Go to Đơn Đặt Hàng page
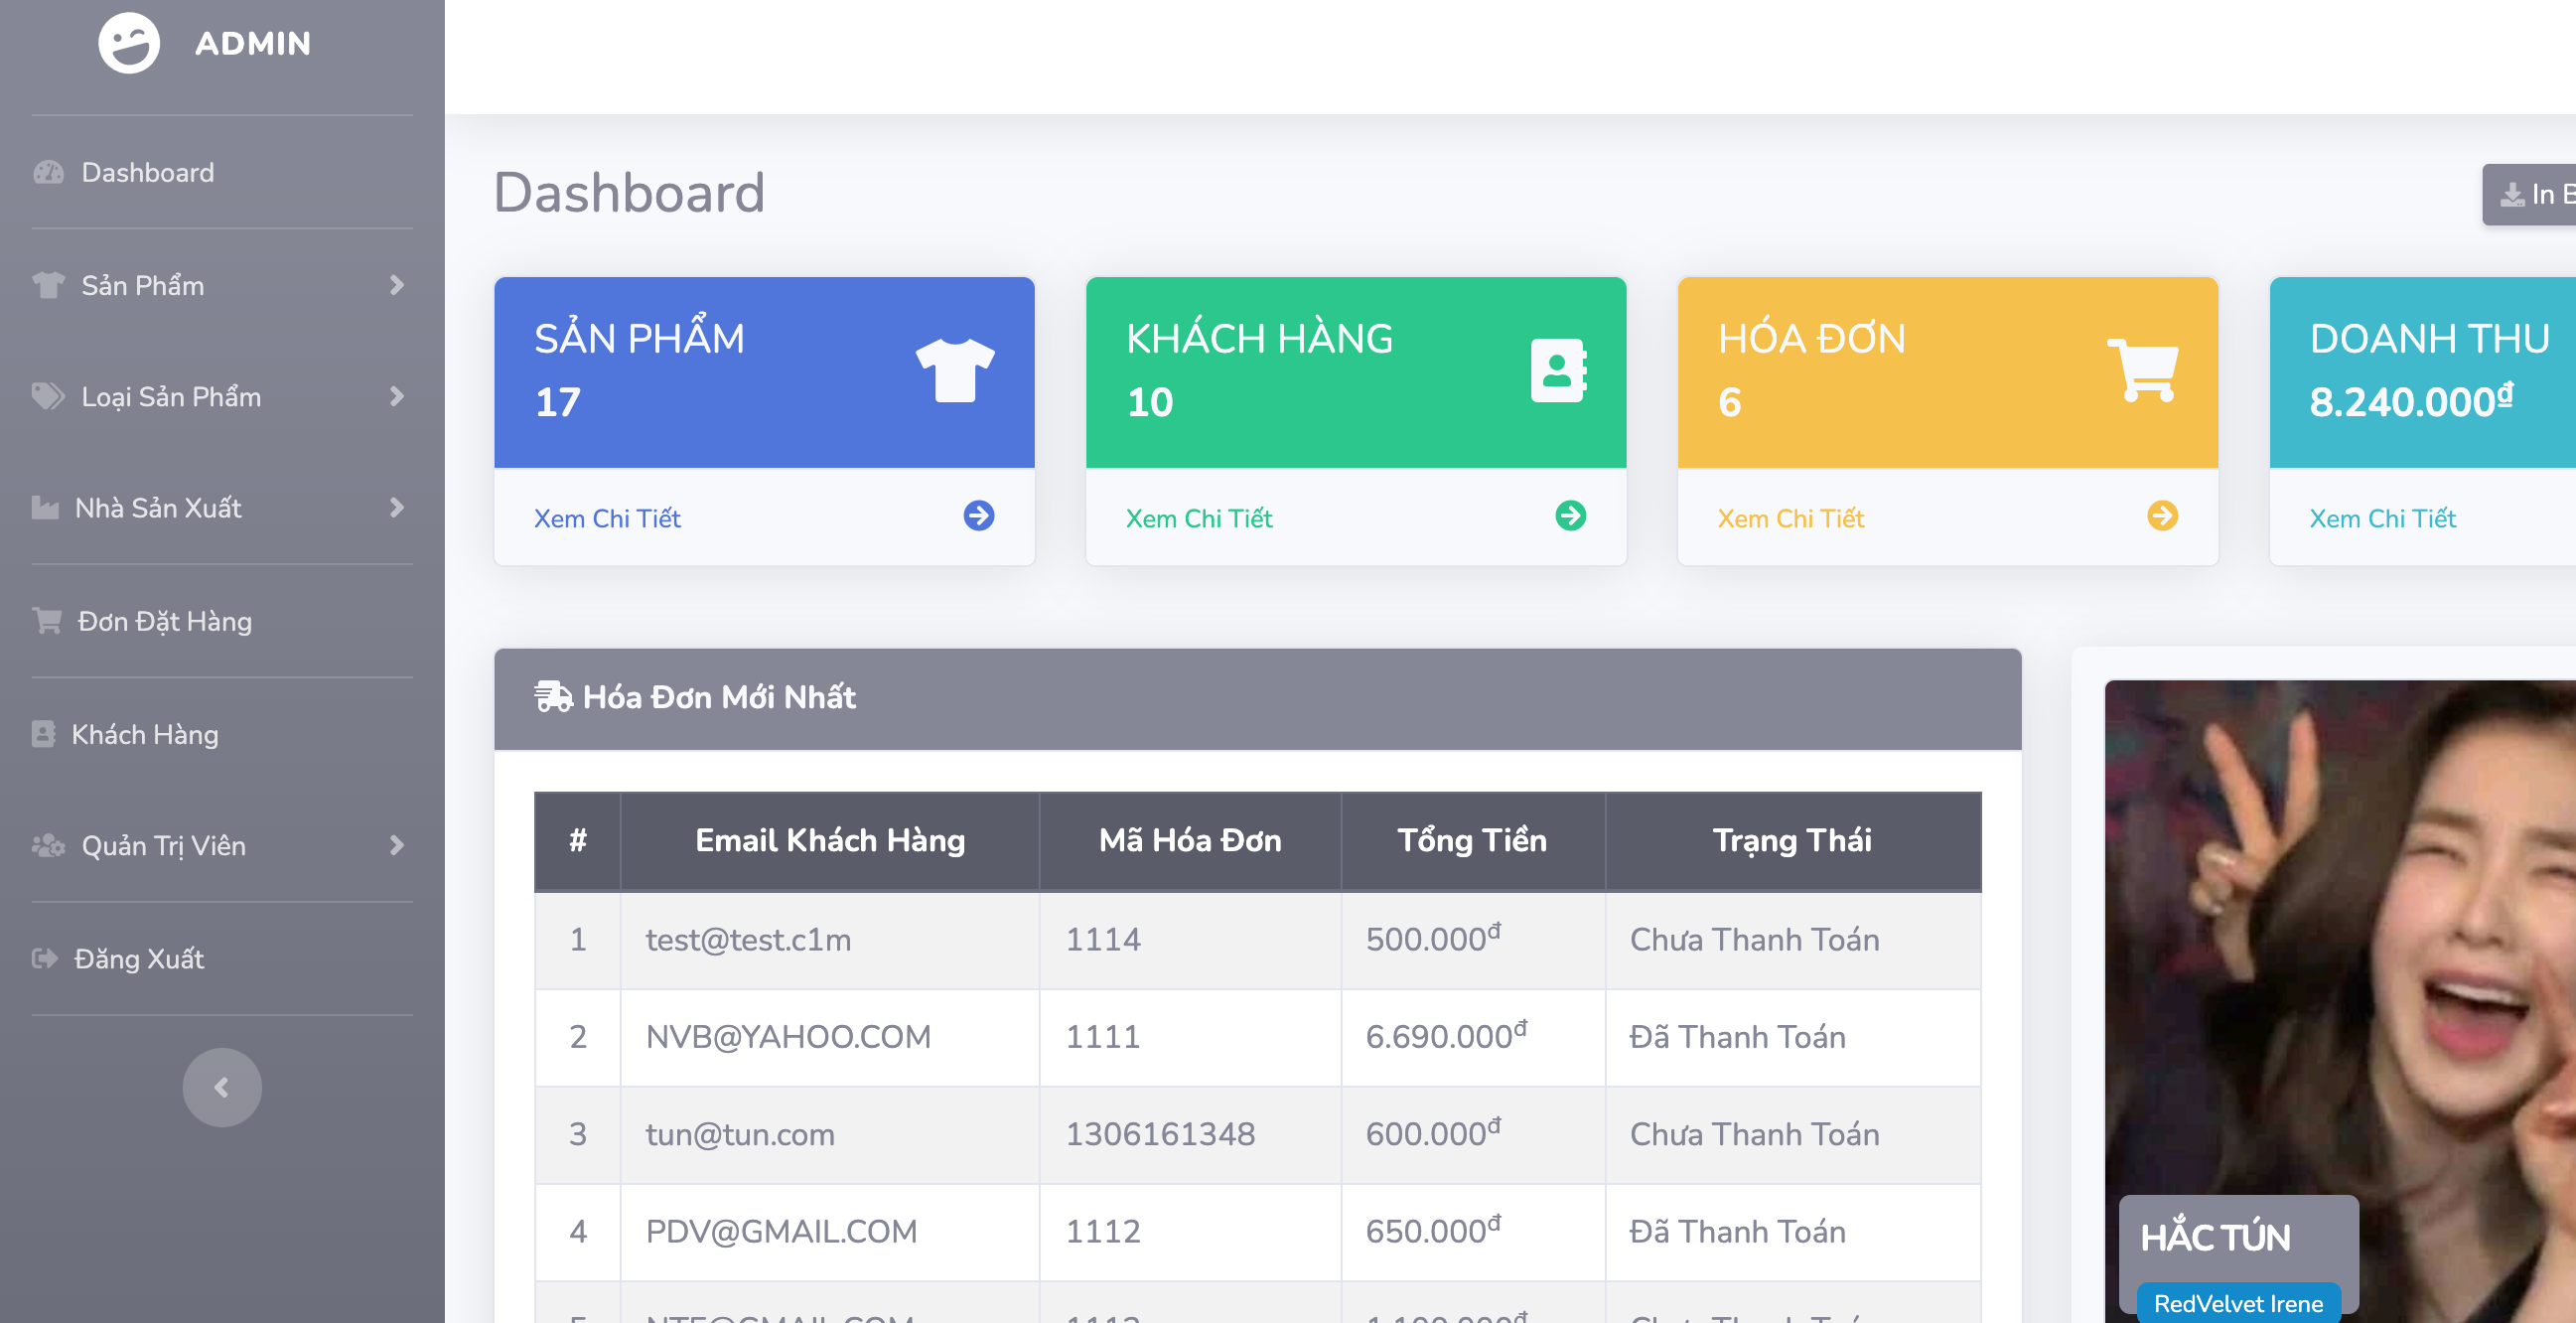This screenshot has width=2576, height=1323. click(164, 621)
